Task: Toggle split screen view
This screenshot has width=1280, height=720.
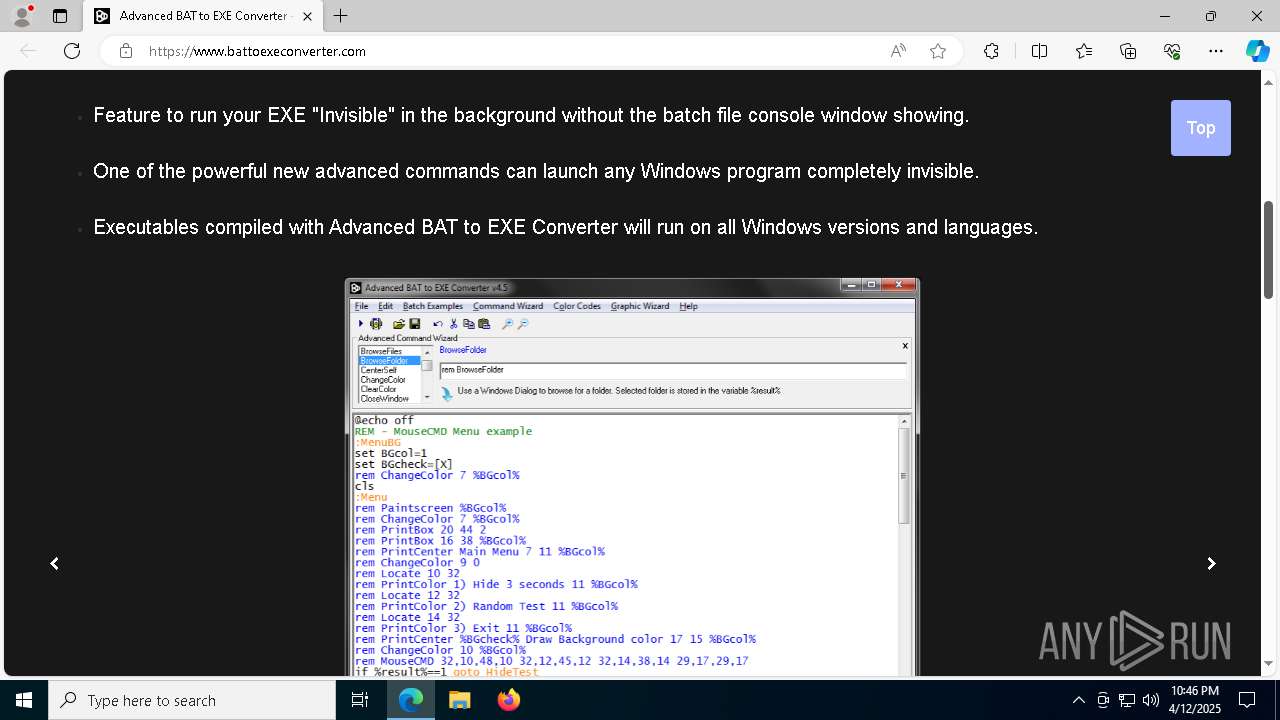Action: pos(1039,51)
